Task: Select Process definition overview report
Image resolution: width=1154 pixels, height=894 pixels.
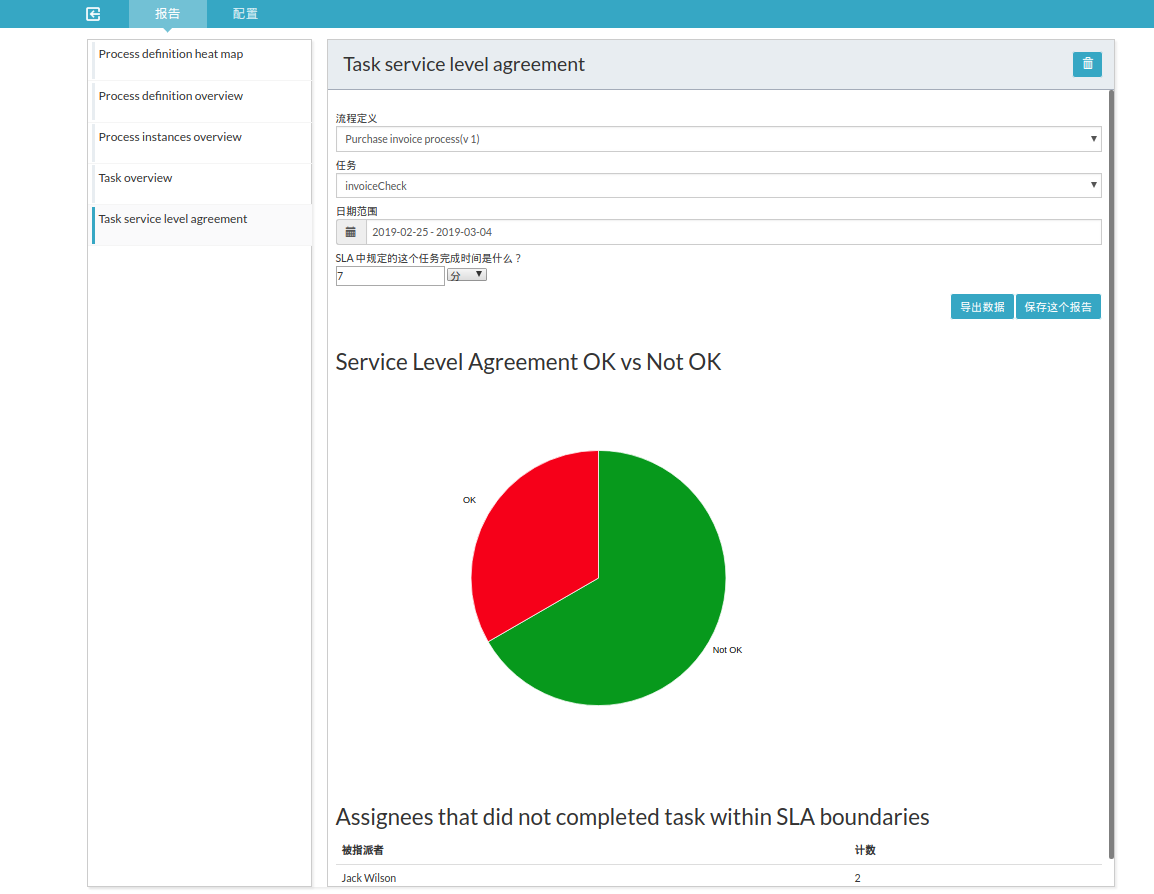Action: click(171, 96)
